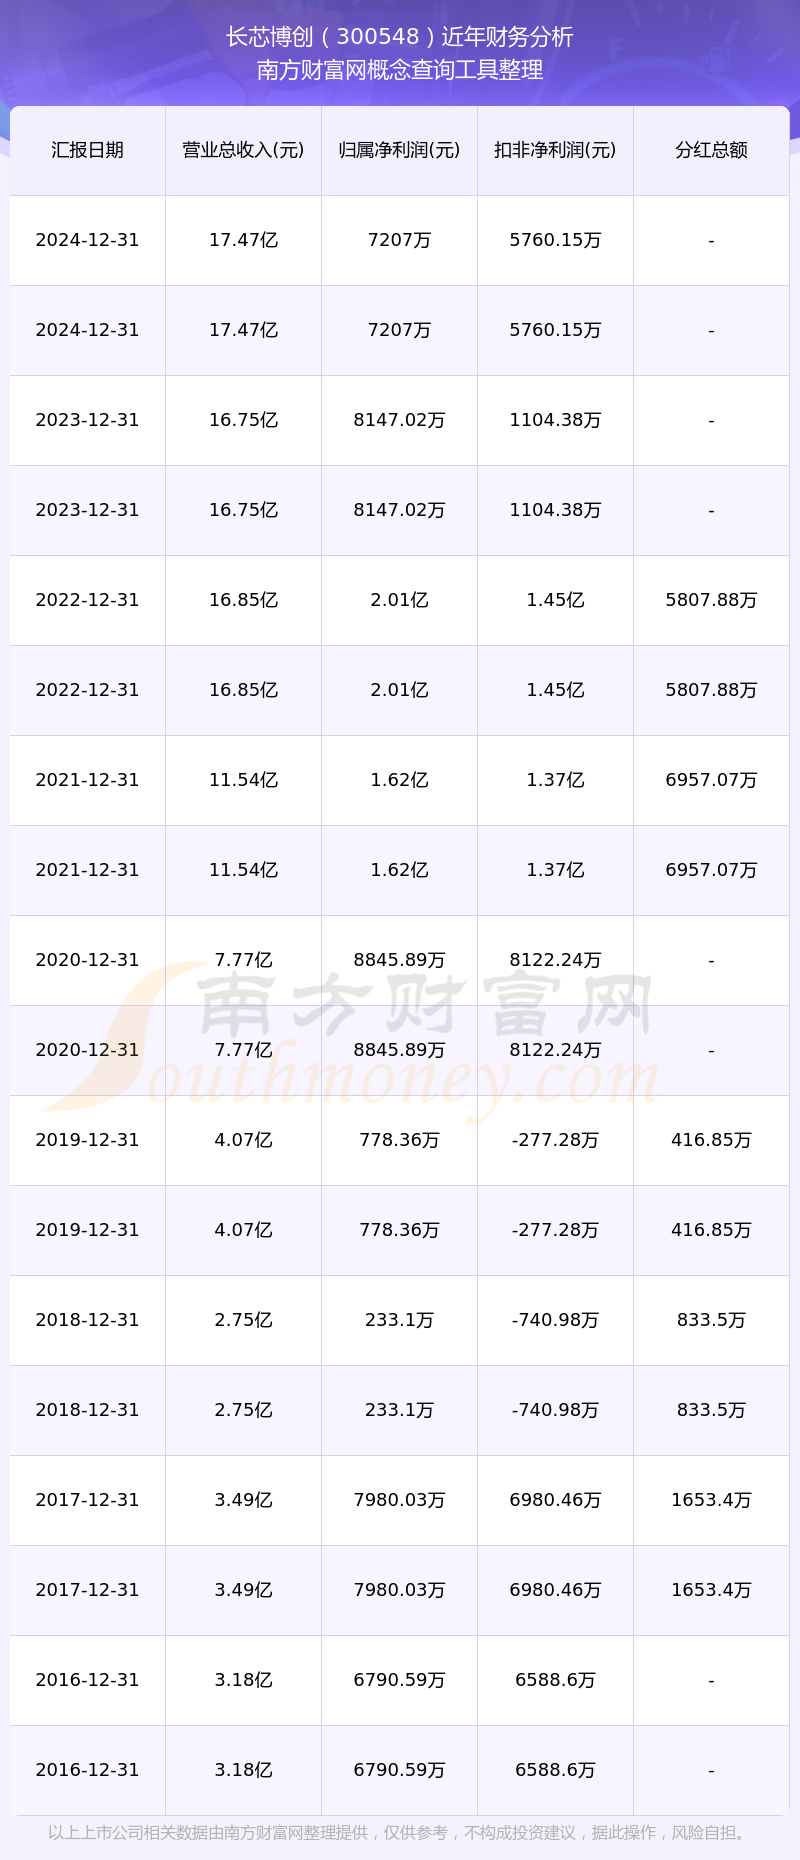Select the first 1653.4万 dividend cell
This screenshot has height=1860, width=800.
tap(711, 1500)
